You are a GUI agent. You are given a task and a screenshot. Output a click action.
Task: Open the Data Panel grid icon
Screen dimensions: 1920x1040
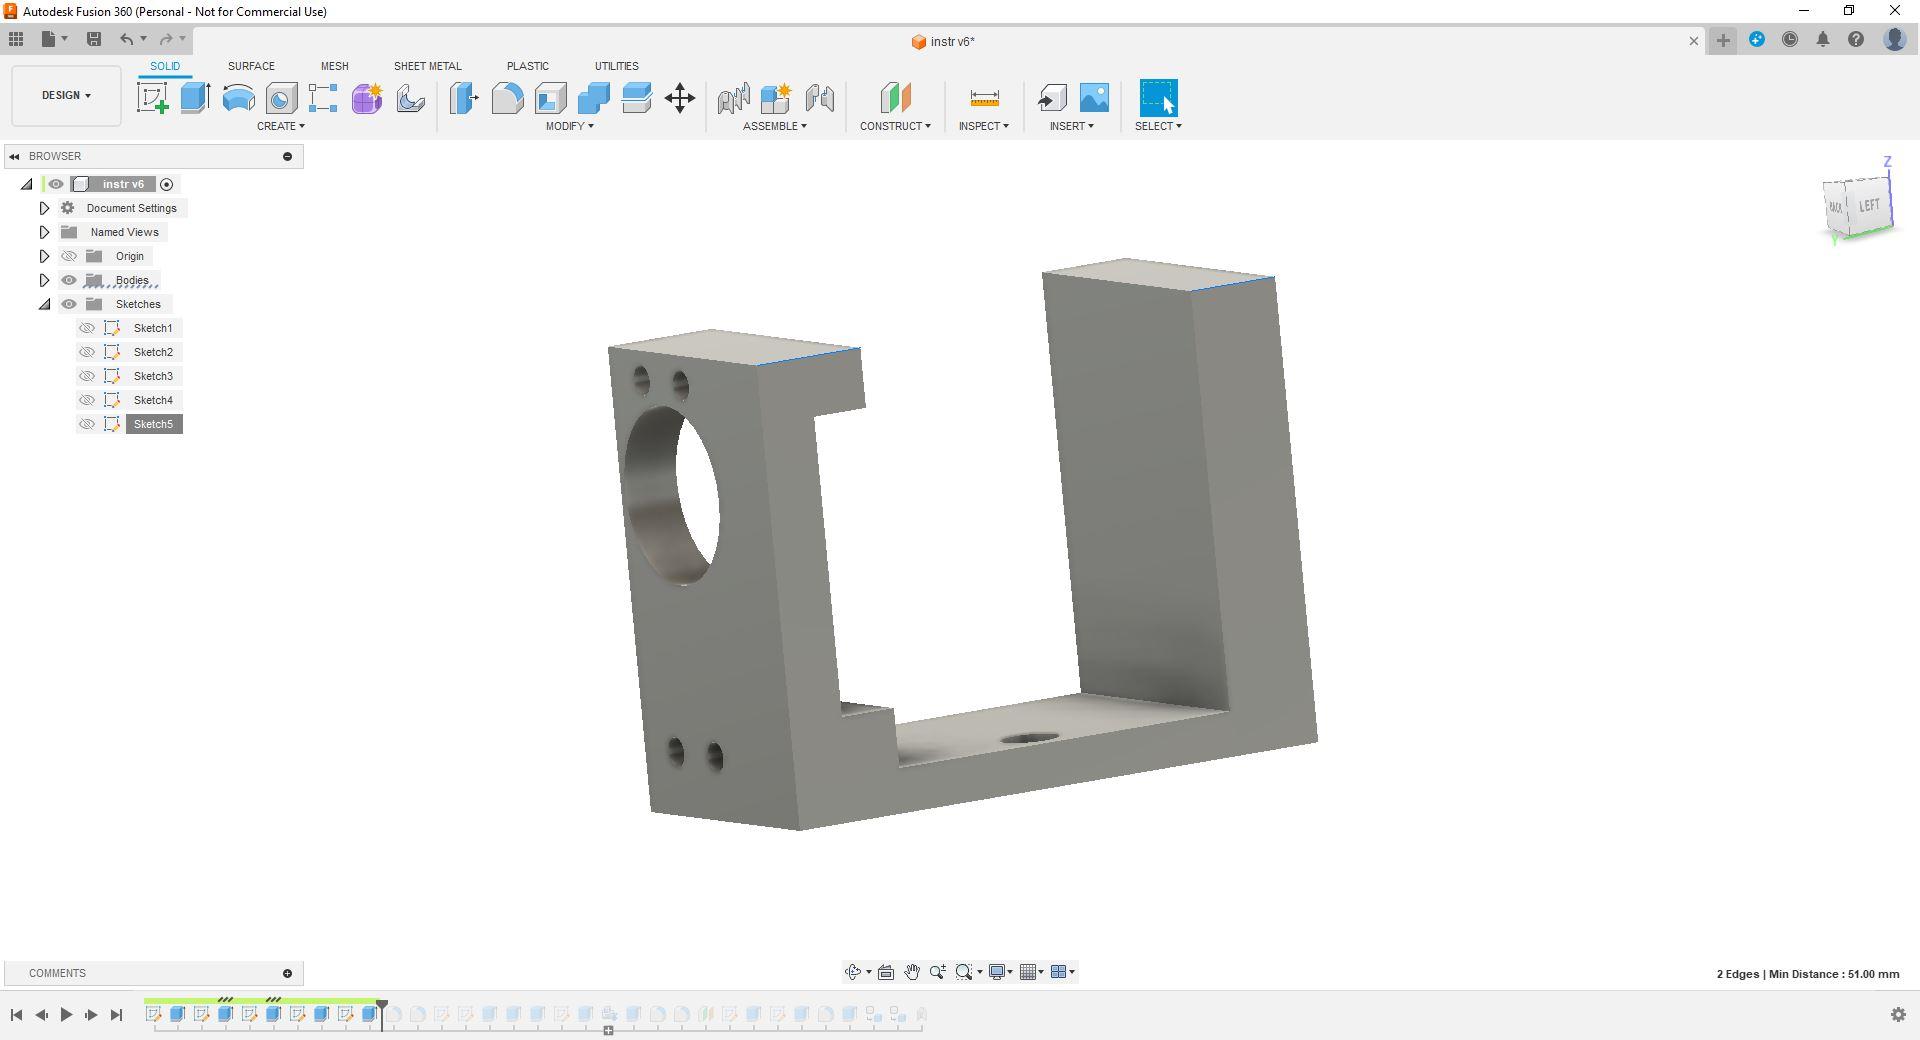pos(16,39)
